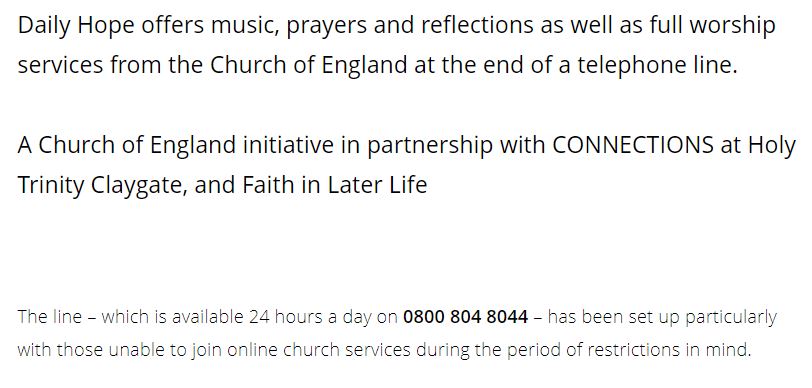Click the bold phone number 0800 804 8044
The height and width of the screenshot is (388, 812).
click(466, 316)
